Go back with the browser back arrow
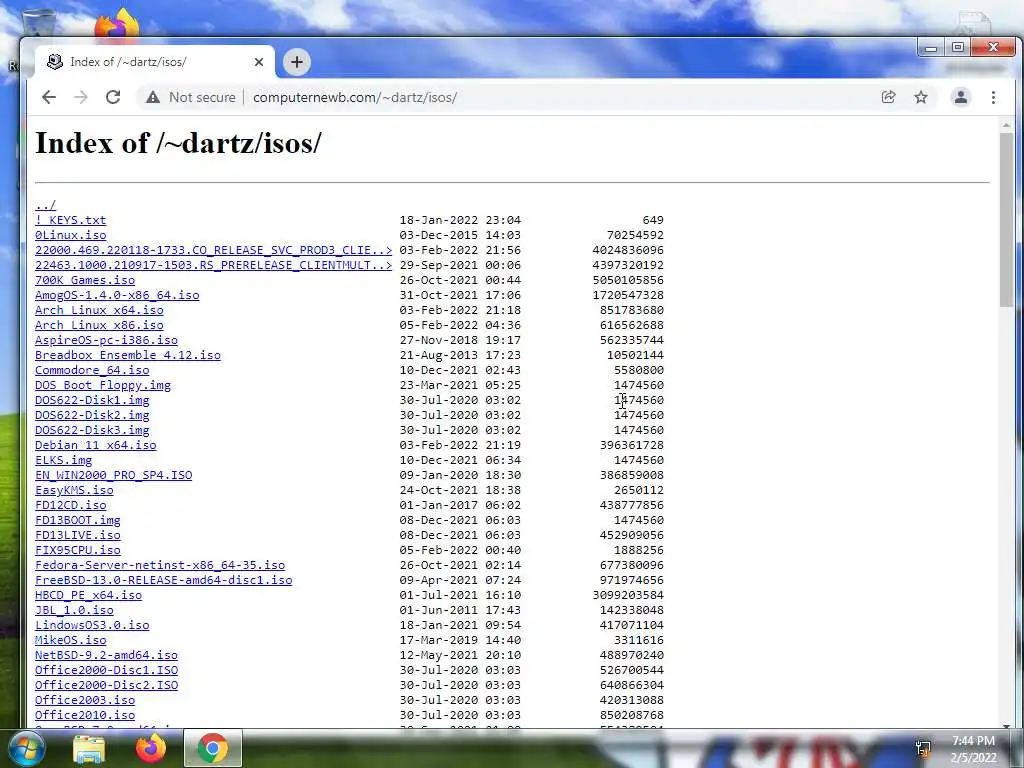 coord(49,97)
